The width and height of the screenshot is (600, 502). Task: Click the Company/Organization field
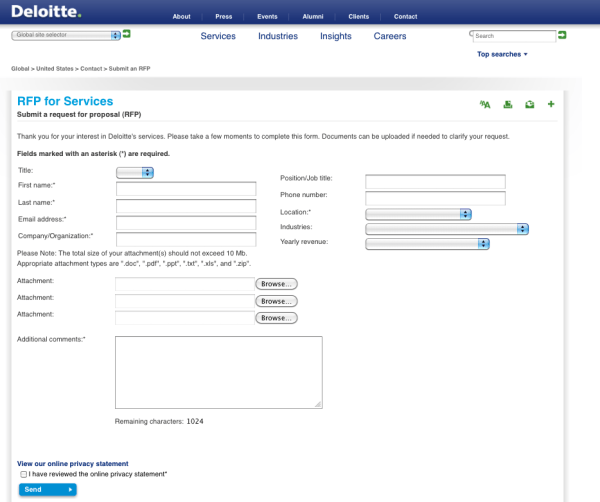[x=186, y=239]
